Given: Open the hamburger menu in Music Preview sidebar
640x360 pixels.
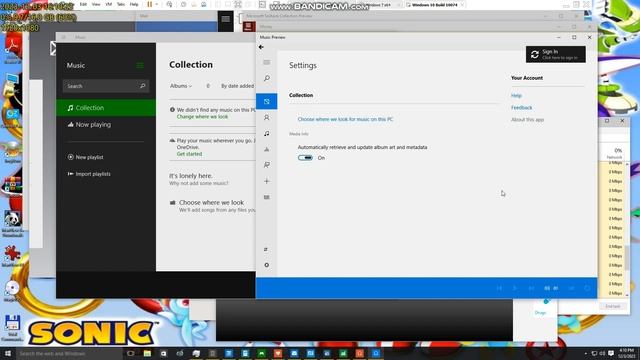Looking at the screenshot, I should click(x=267, y=62).
